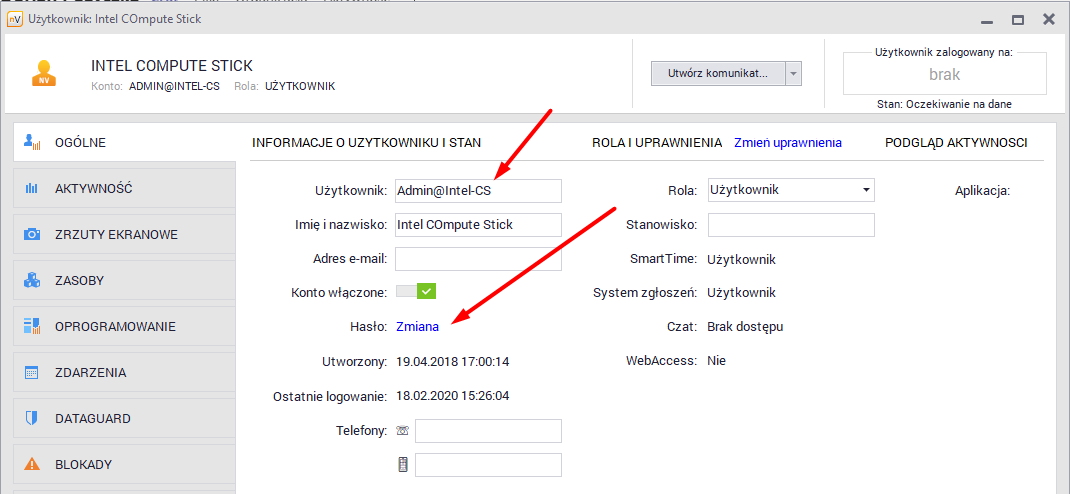This screenshot has height=494, width=1070.
Task: Click the Aktywność bar chart icon
Action: pos(31,188)
